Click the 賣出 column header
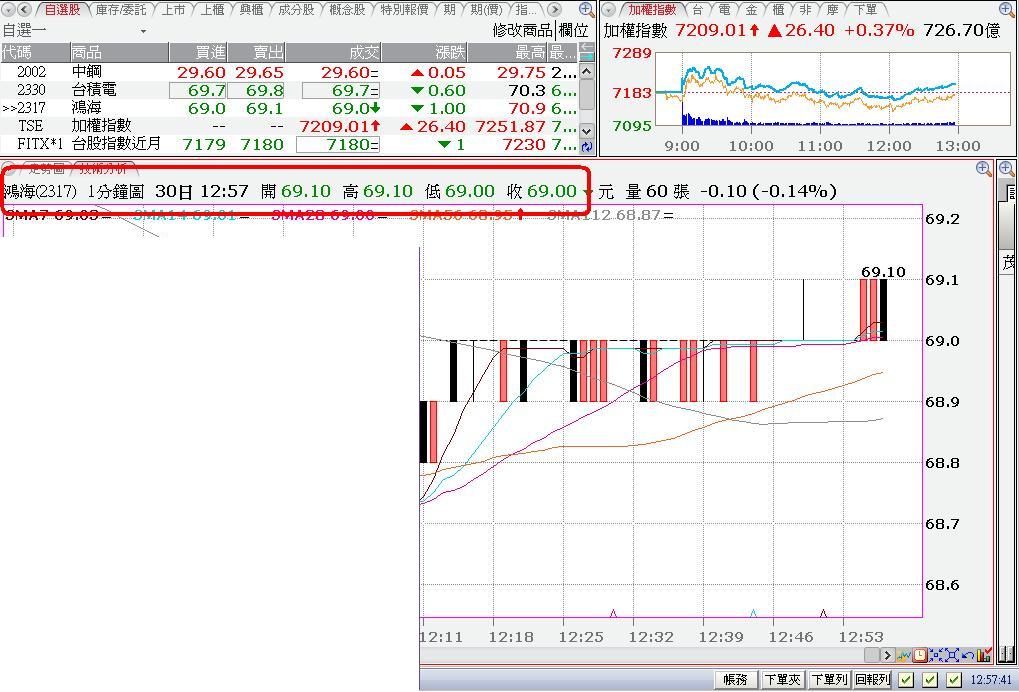Screen dimensions: 1019x692 [x=257, y=52]
